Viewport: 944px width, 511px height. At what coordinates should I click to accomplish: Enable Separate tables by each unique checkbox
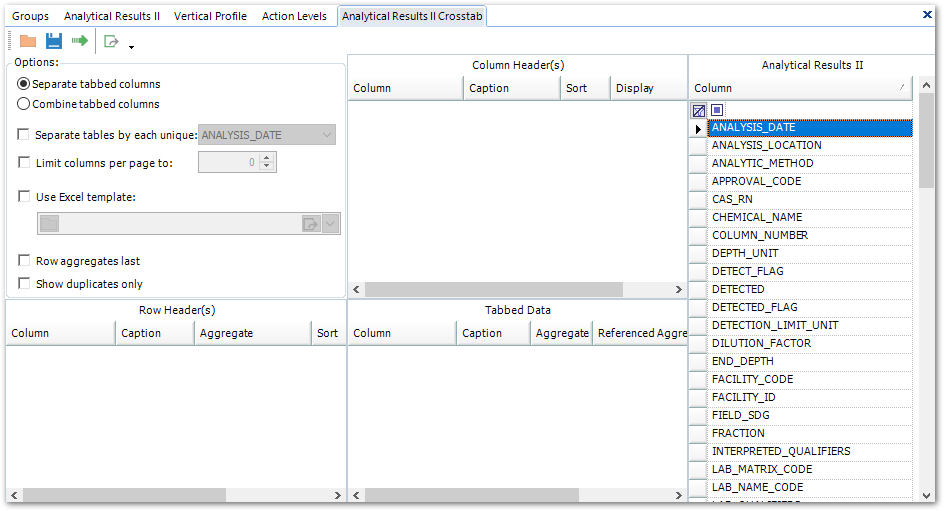(24, 135)
